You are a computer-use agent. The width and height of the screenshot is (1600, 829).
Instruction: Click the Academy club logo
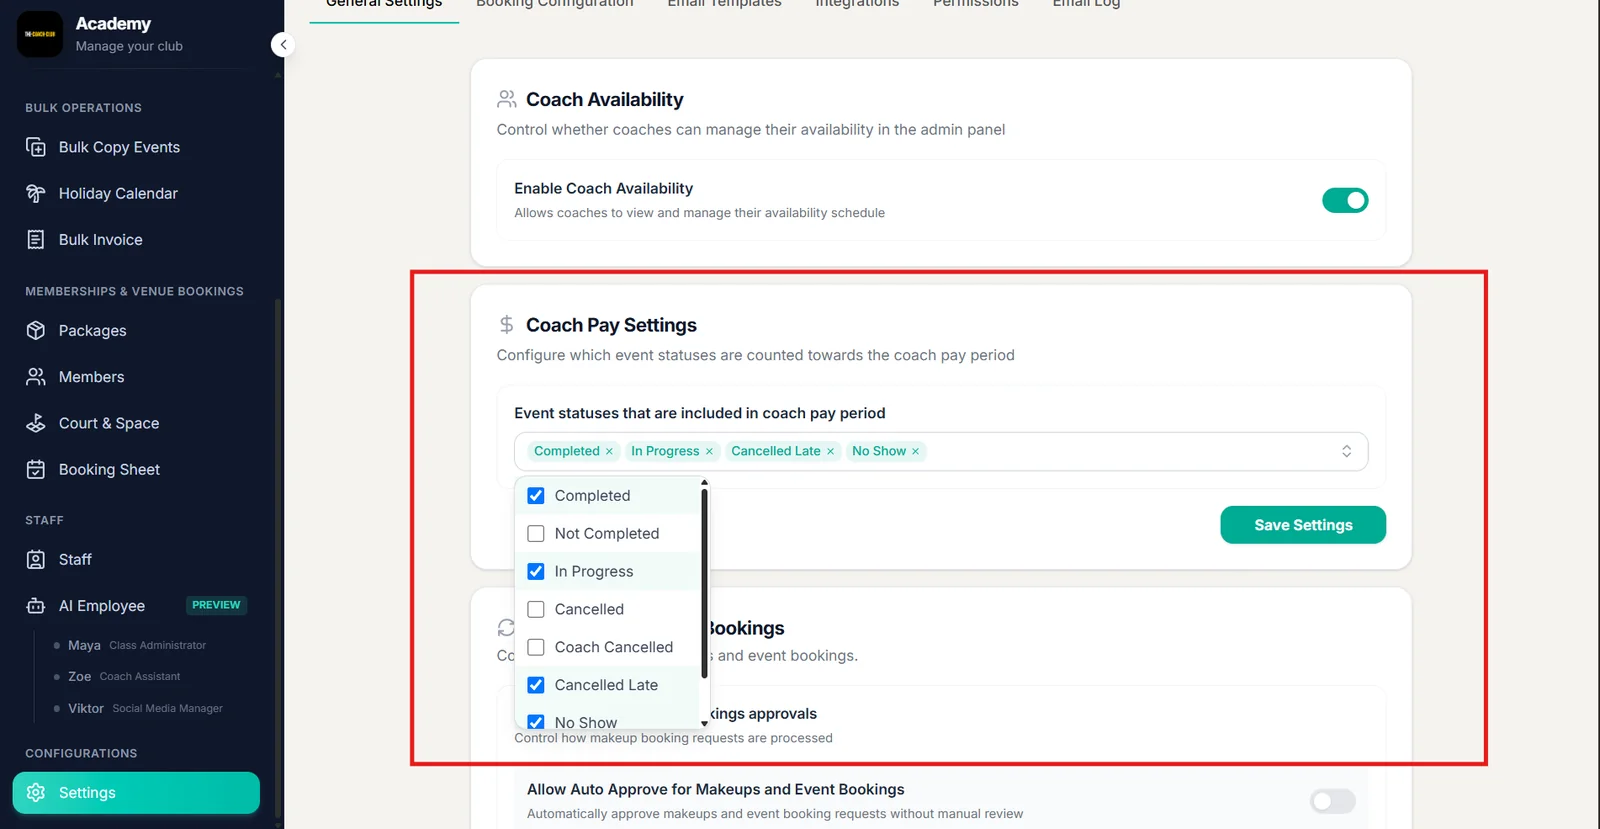click(40, 34)
